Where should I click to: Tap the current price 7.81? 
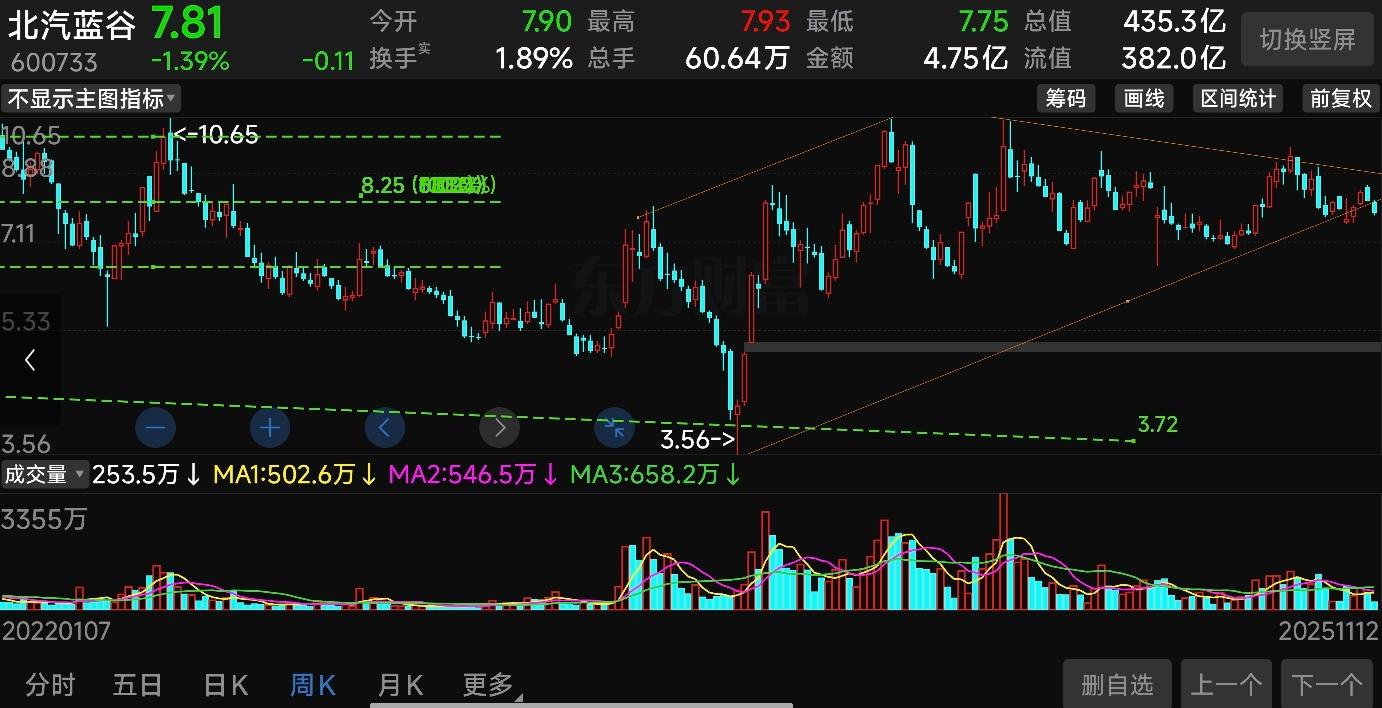coord(188,22)
